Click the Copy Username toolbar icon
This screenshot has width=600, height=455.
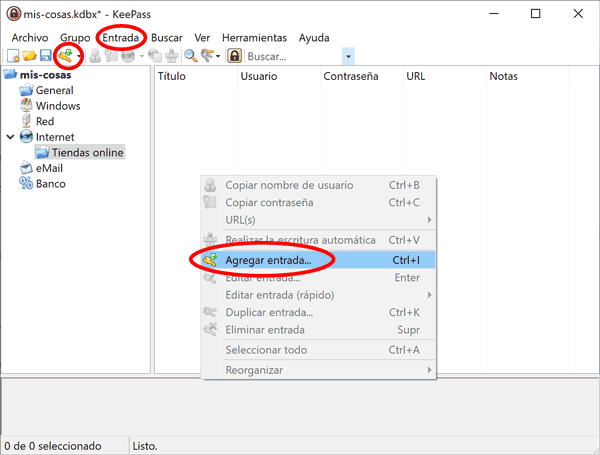click(x=95, y=56)
